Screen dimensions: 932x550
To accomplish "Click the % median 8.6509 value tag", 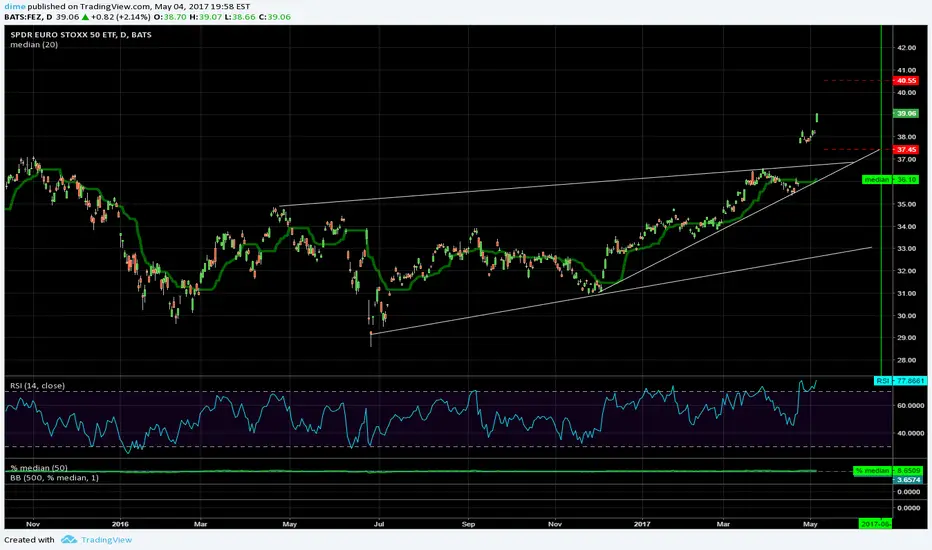I will coord(888,470).
